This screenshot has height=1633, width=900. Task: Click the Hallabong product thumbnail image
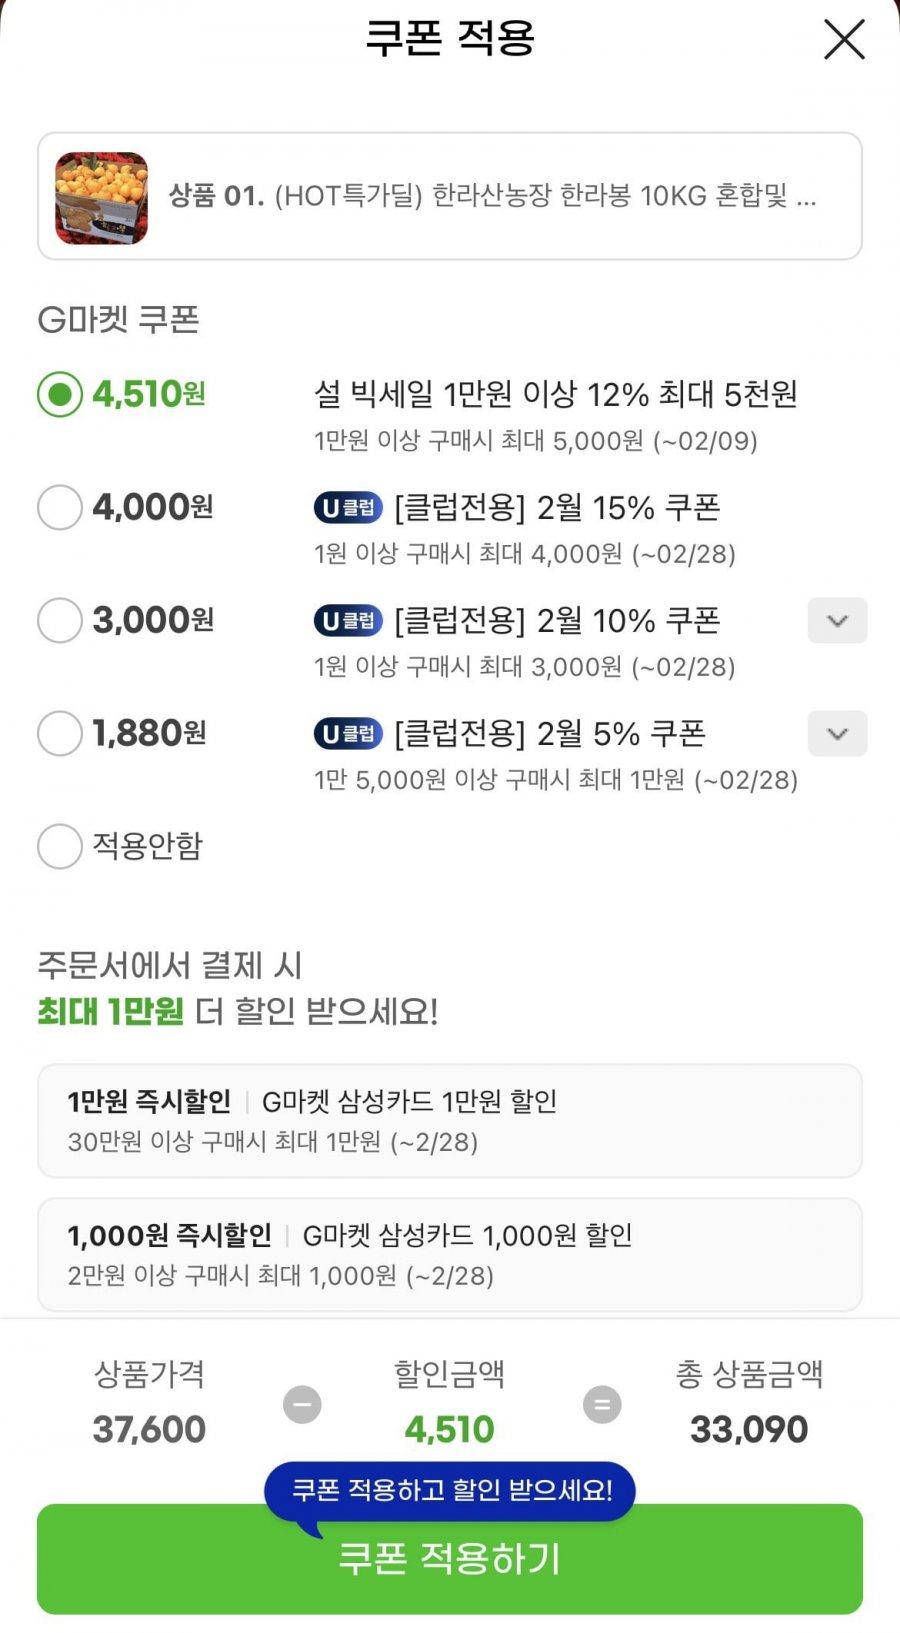[x=101, y=198]
